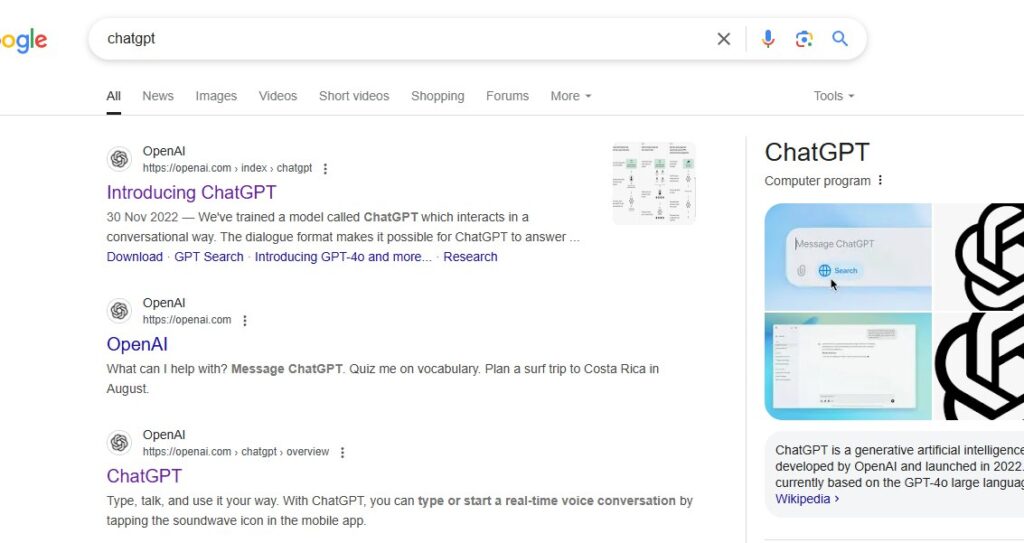The height and width of the screenshot is (543, 1024).
Task: Start voice search with the microphone icon
Action: (768, 39)
